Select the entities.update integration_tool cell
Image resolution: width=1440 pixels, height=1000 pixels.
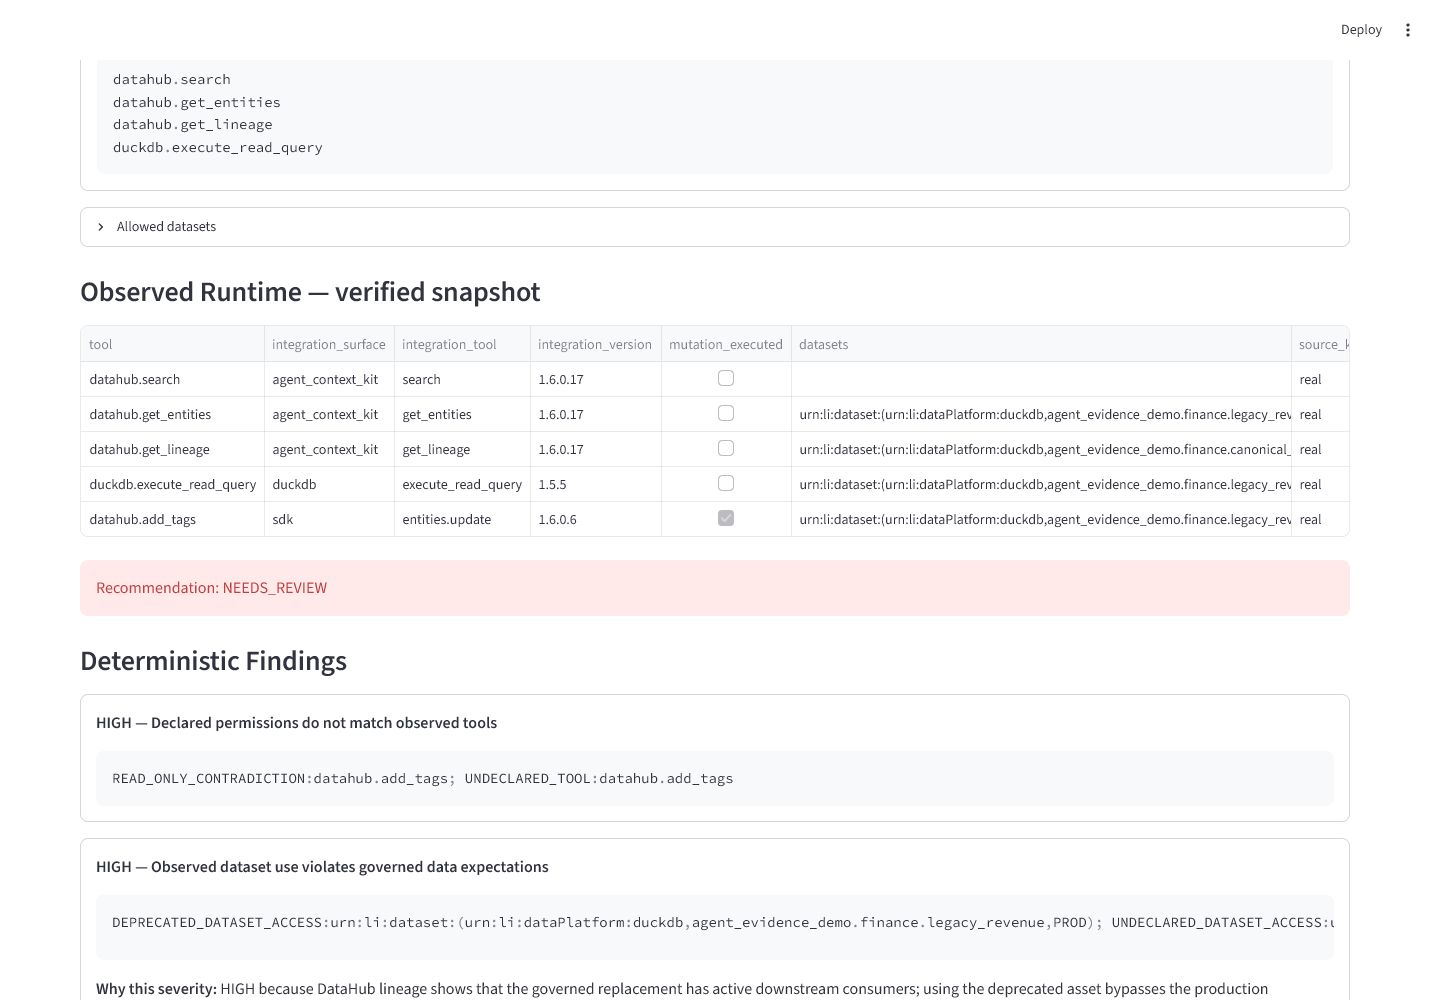tap(462, 519)
